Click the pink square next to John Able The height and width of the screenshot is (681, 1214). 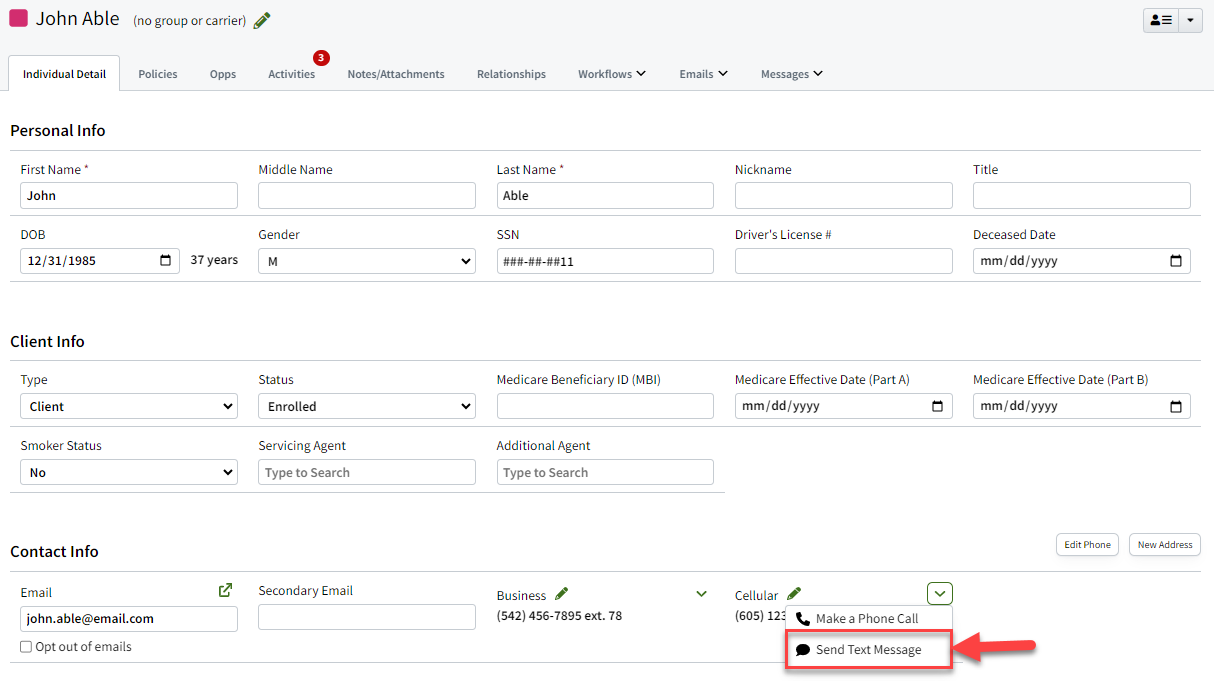tap(18, 19)
